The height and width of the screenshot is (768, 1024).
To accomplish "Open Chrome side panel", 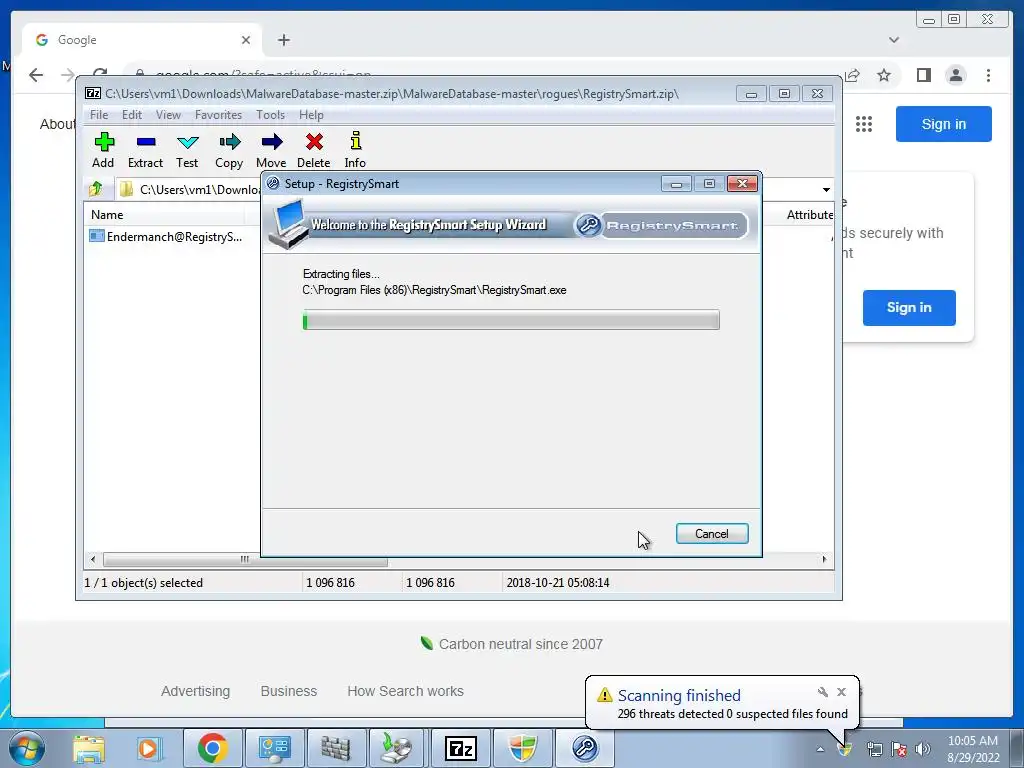I will pyautogui.click(x=923, y=75).
